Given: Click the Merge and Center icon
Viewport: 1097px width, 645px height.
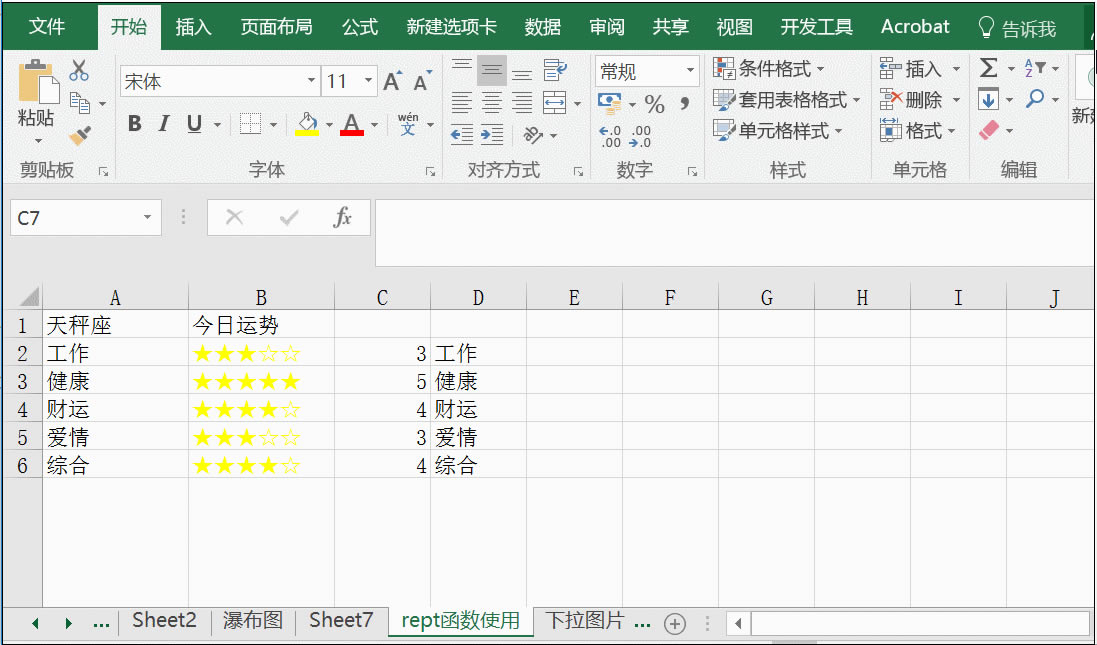Looking at the screenshot, I should tap(555, 103).
